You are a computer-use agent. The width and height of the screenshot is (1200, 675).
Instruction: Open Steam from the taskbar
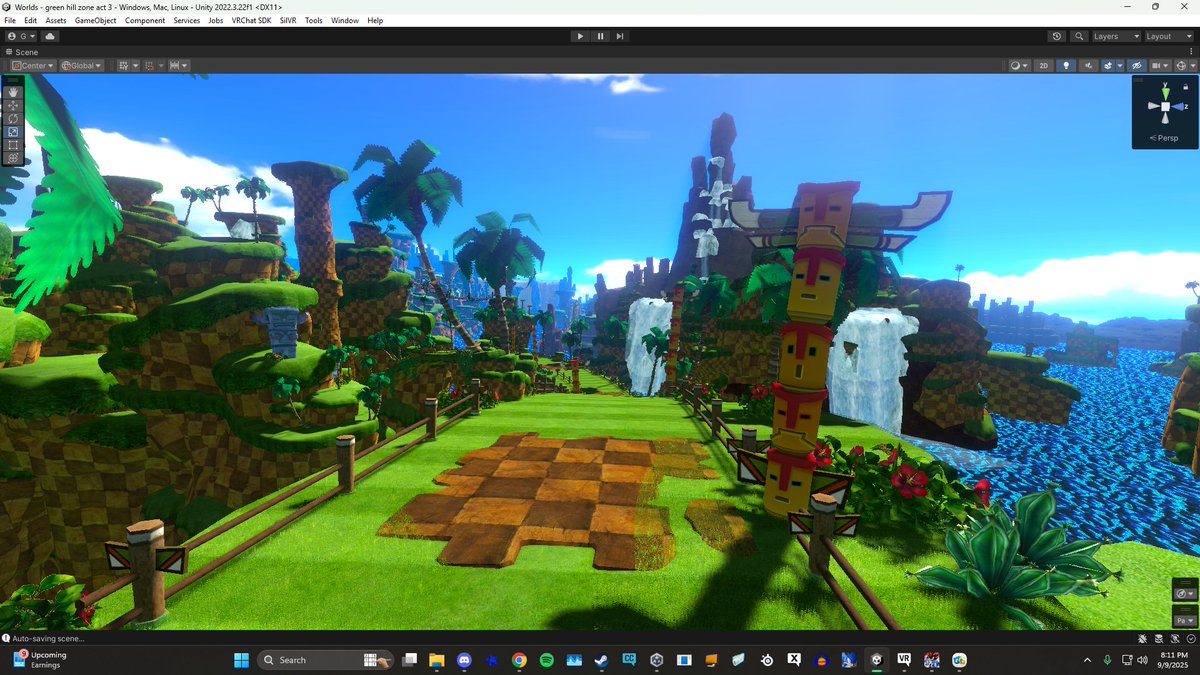tap(601, 660)
